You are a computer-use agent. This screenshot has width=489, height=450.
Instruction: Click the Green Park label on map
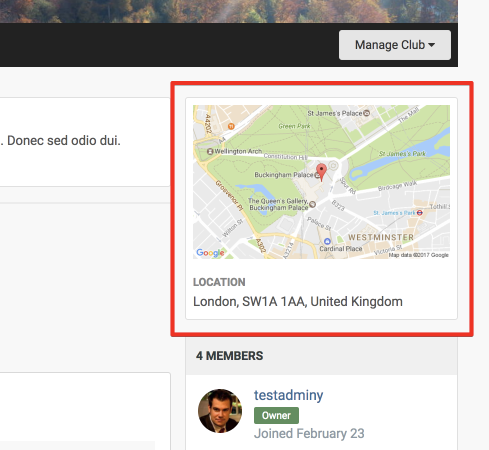click(294, 126)
